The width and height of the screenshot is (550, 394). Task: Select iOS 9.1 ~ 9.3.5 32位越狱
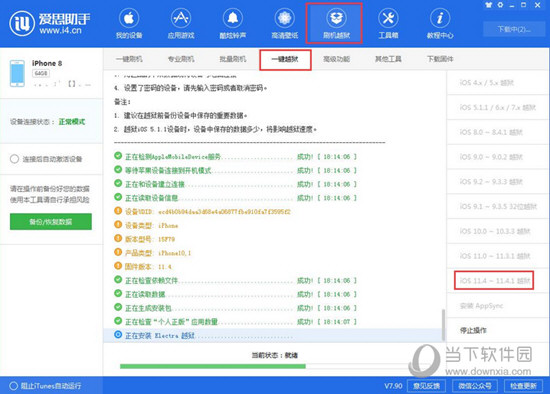point(498,206)
